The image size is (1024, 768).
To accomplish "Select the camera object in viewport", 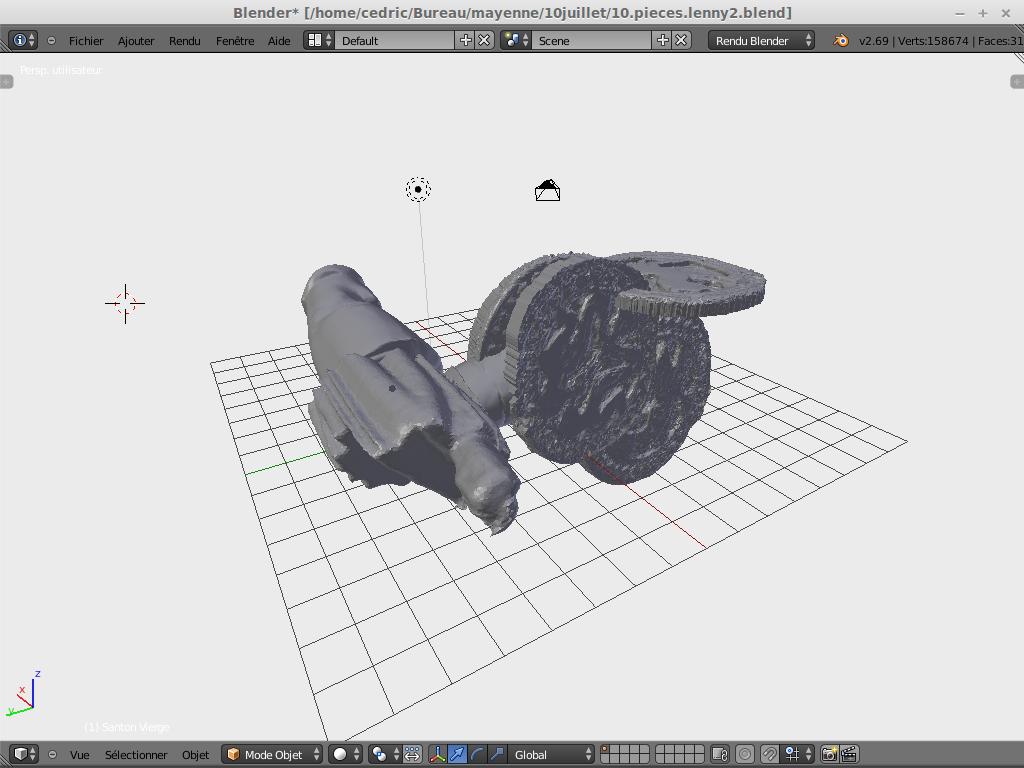I will tap(547, 191).
